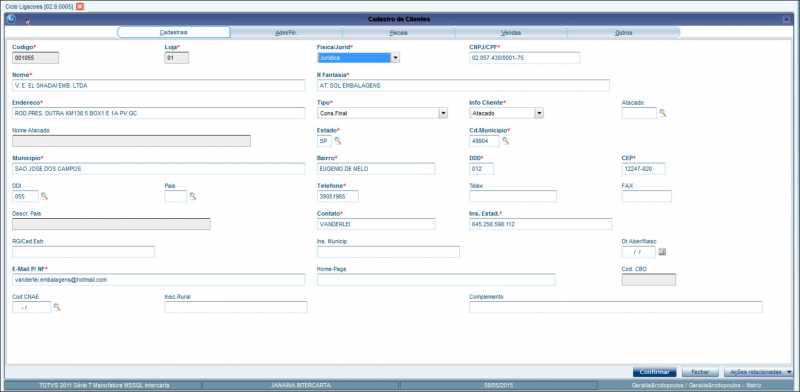Edit the N Fantasia field
The width and height of the screenshot is (800, 392).
click(x=463, y=85)
